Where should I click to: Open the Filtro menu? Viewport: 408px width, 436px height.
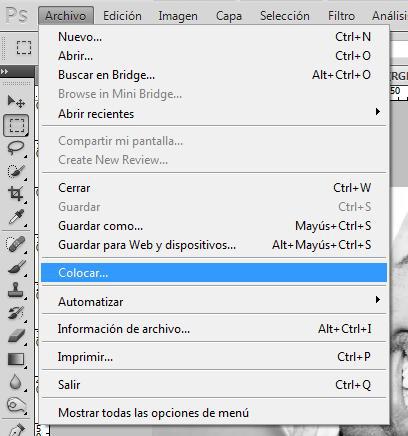[341, 16]
